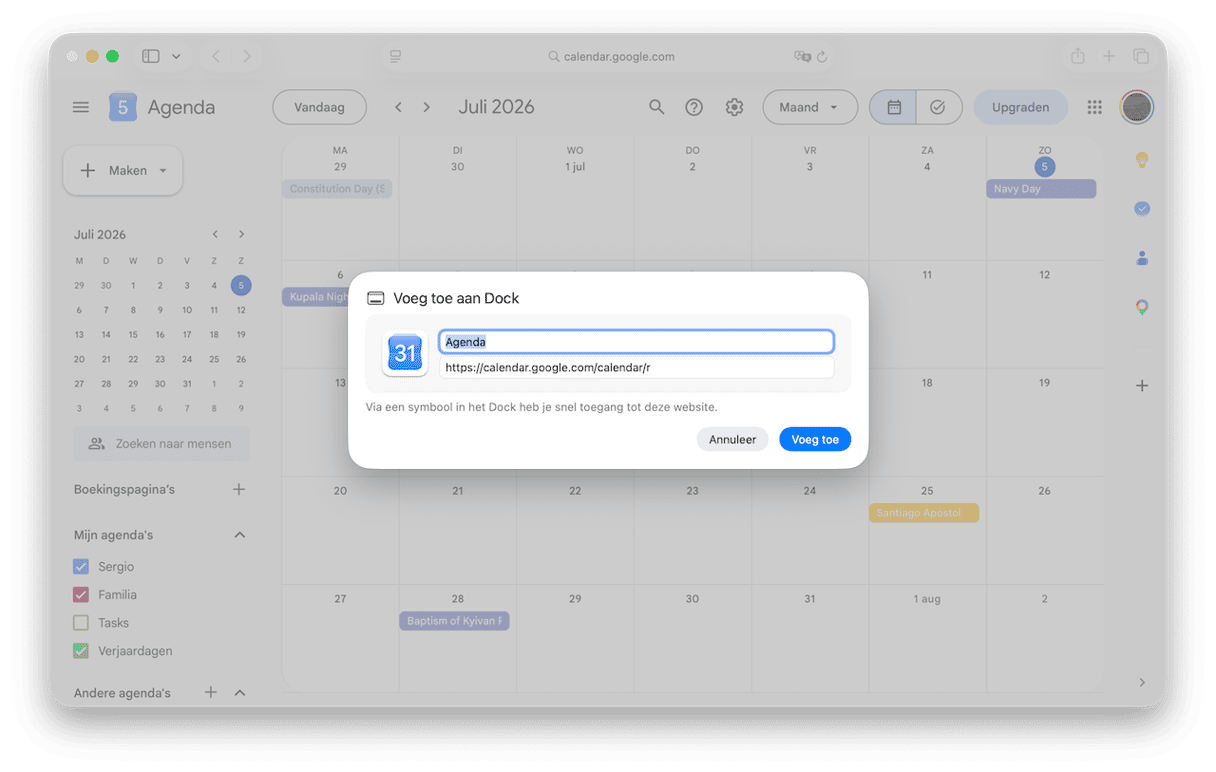Select July 5 in mini calendar
This screenshot has height=772, width=1216.
coord(240,285)
